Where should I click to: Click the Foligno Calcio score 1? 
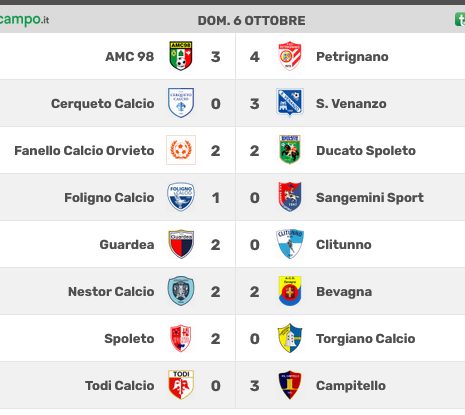pyautogui.click(x=216, y=198)
